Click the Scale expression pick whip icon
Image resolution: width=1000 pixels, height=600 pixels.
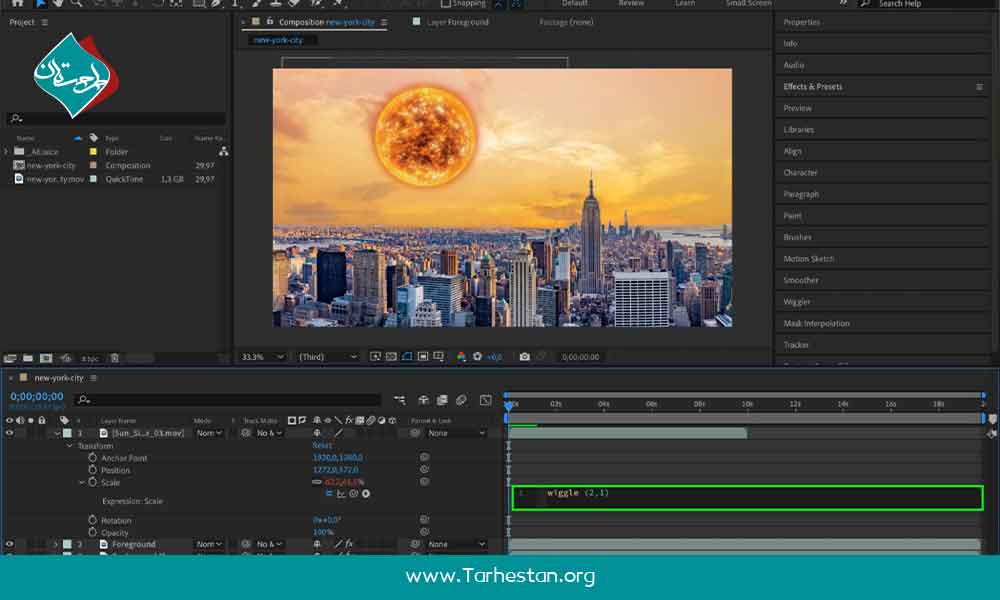pos(354,493)
